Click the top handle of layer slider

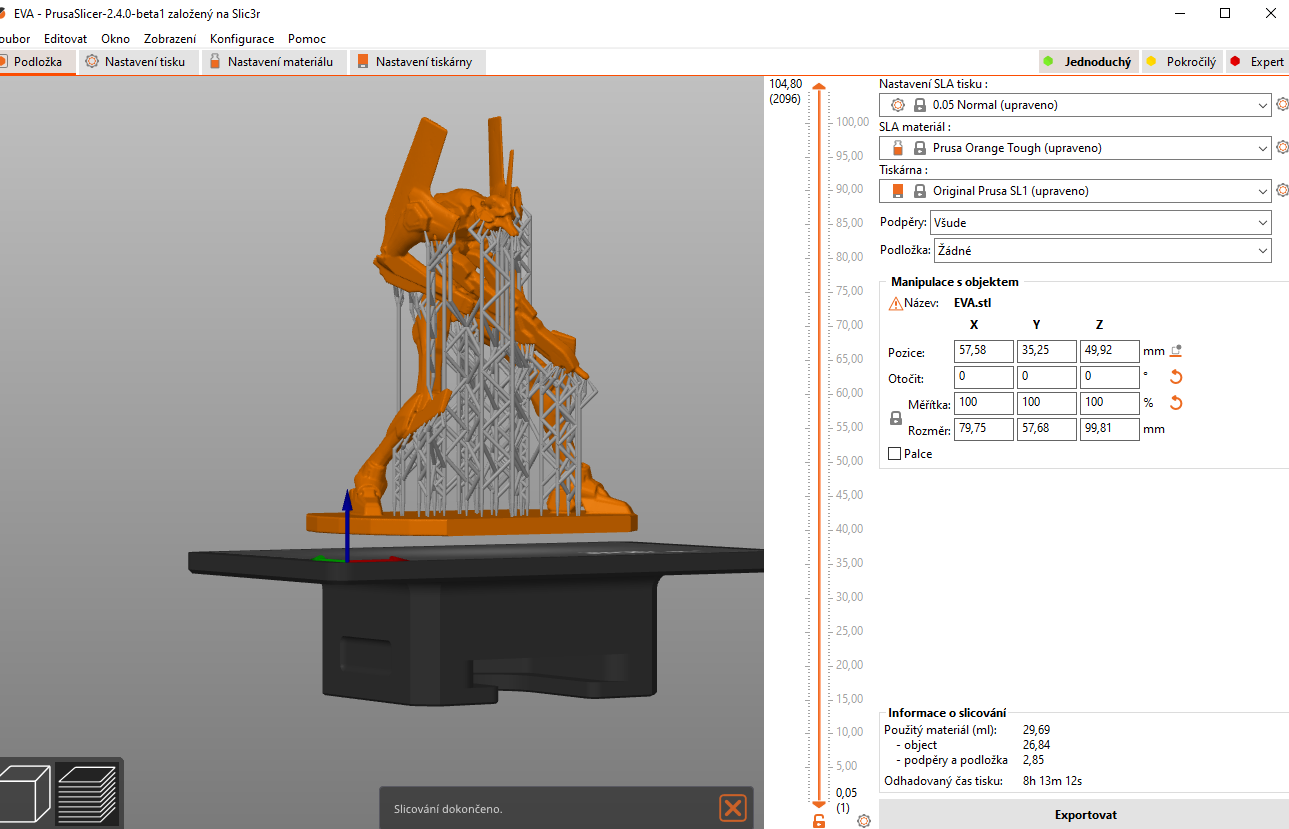(x=819, y=88)
